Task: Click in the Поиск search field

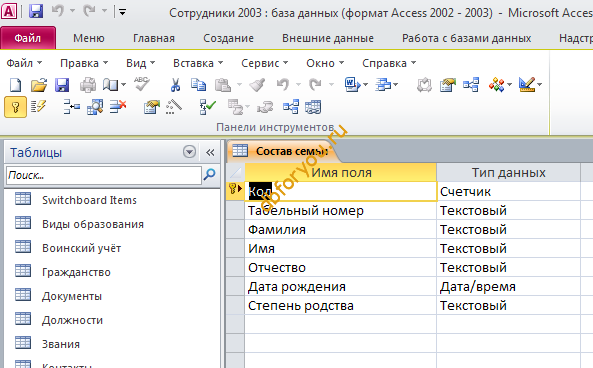Action: tap(104, 175)
